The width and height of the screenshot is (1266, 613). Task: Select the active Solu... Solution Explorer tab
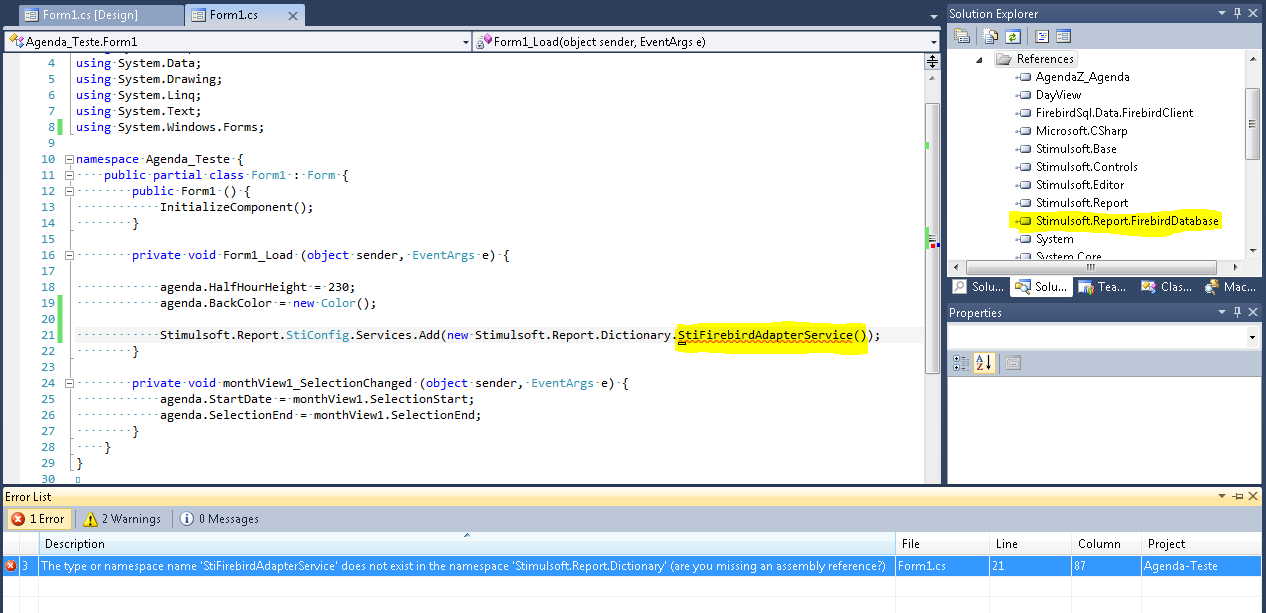point(1040,287)
